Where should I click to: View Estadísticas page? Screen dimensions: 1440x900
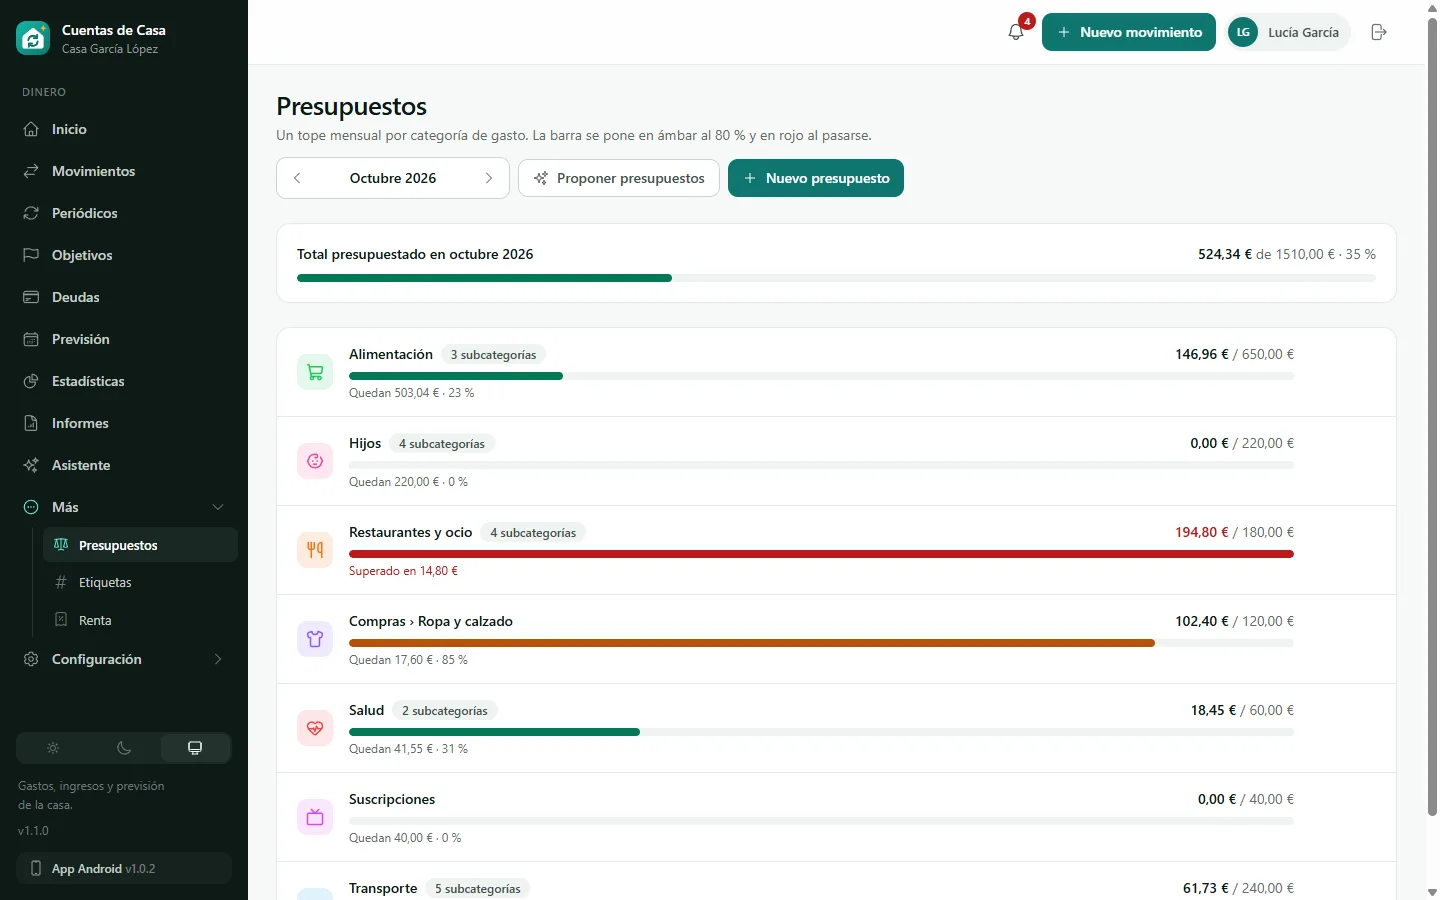click(124, 381)
